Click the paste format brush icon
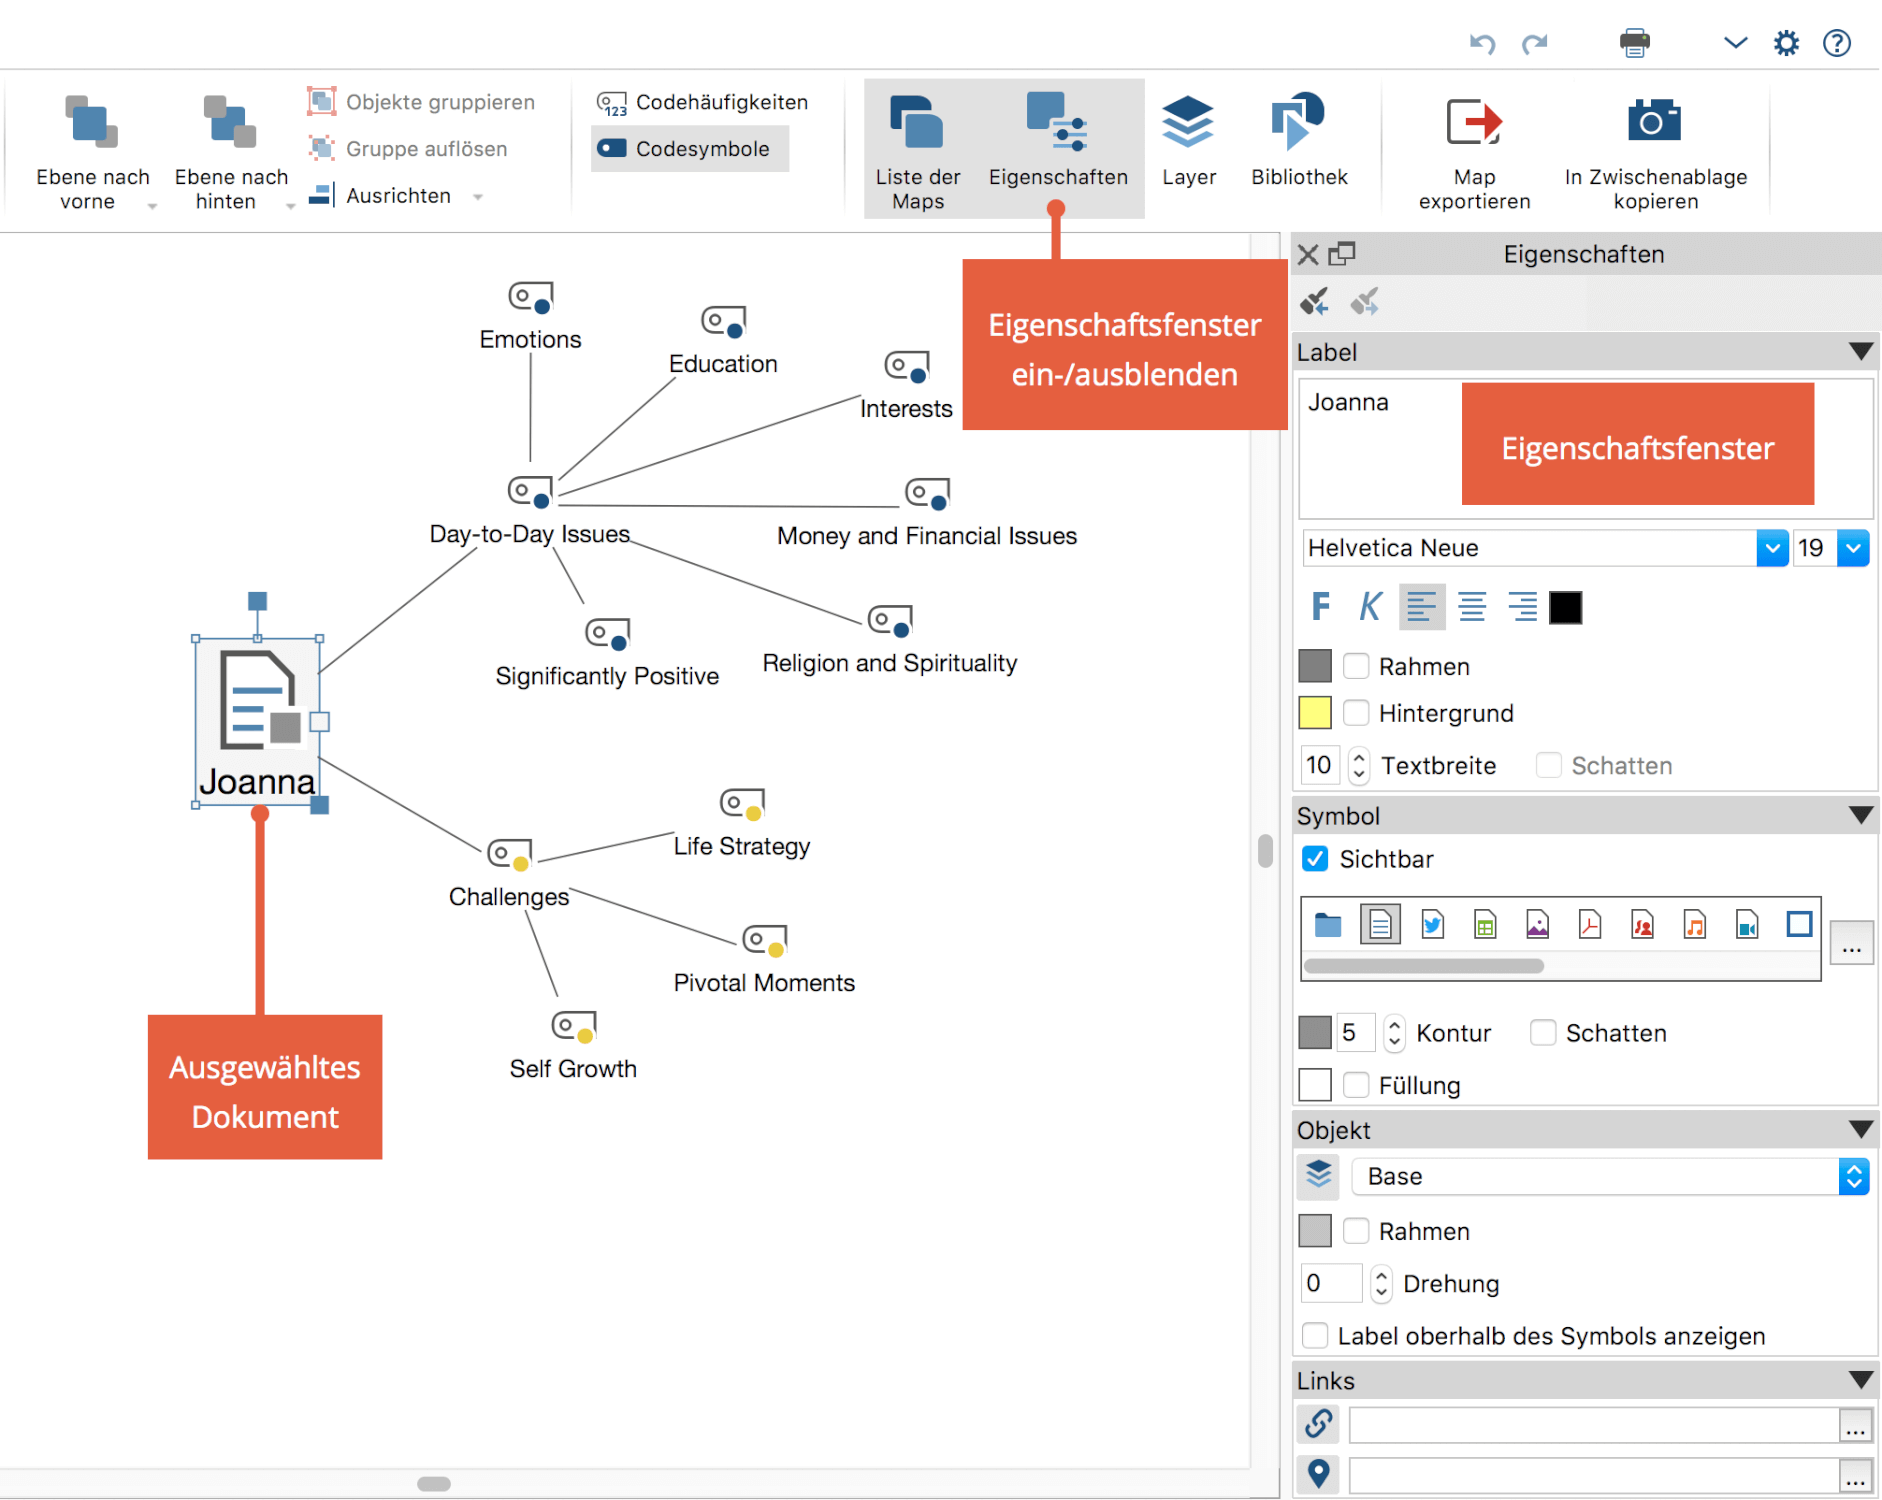This screenshot has height=1500, width=1882. coord(1364,301)
